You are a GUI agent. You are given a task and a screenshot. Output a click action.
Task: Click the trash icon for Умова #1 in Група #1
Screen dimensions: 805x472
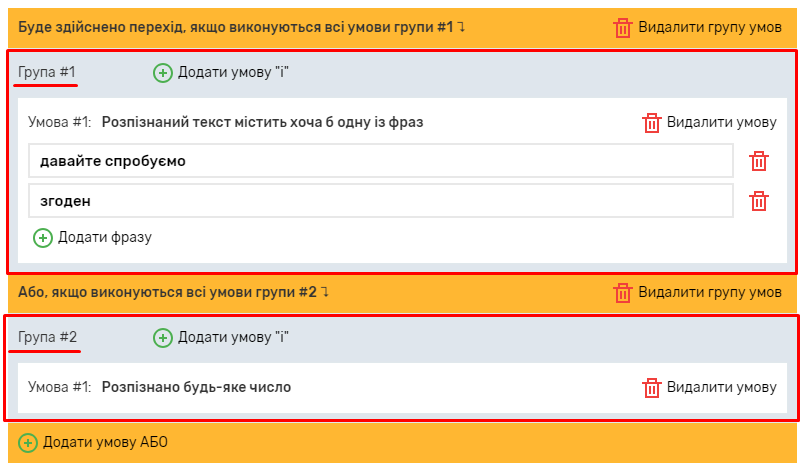point(652,122)
